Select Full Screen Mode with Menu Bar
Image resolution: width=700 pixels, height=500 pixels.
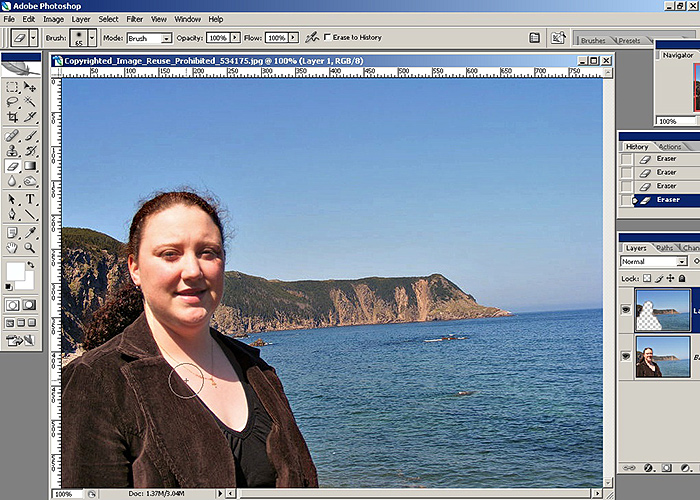(21, 322)
